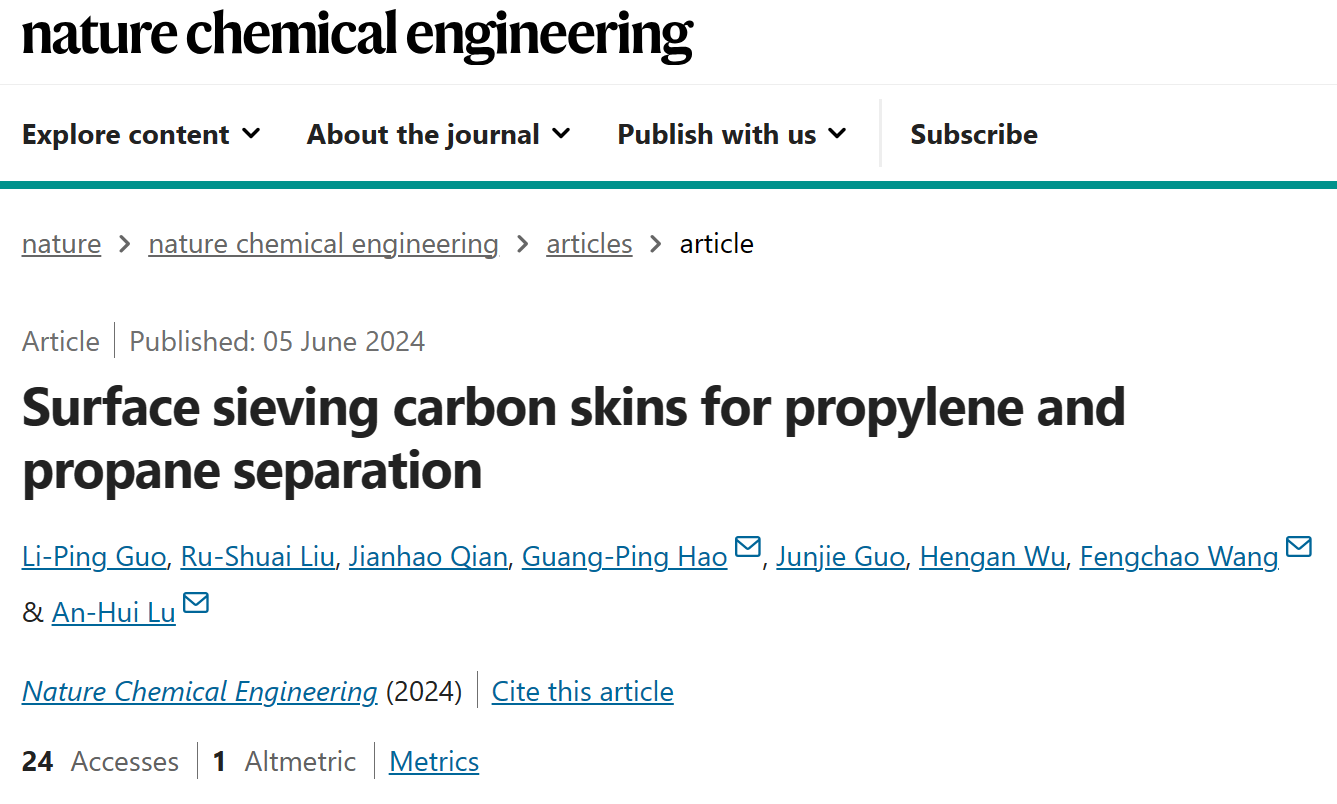Click author name Ru-Shuai Liu
This screenshot has width=1337, height=804.
pyautogui.click(x=257, y=556)
